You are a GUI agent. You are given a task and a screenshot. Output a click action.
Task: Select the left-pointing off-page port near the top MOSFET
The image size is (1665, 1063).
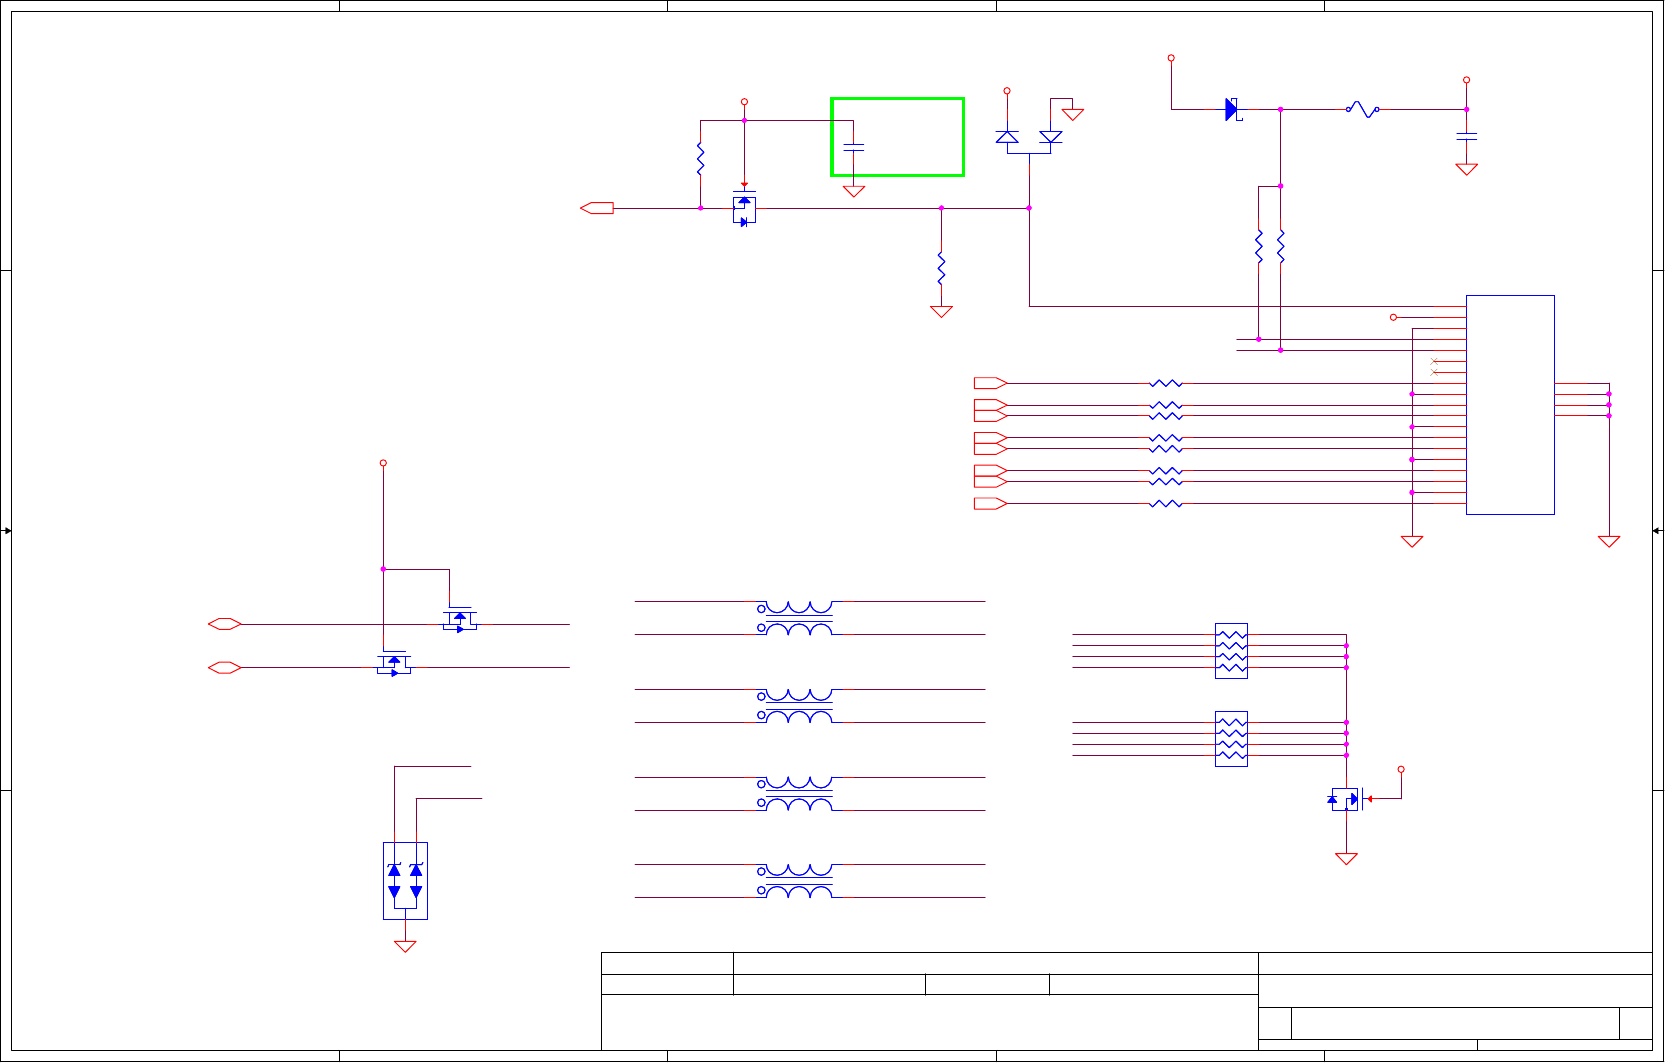point(597,208)
